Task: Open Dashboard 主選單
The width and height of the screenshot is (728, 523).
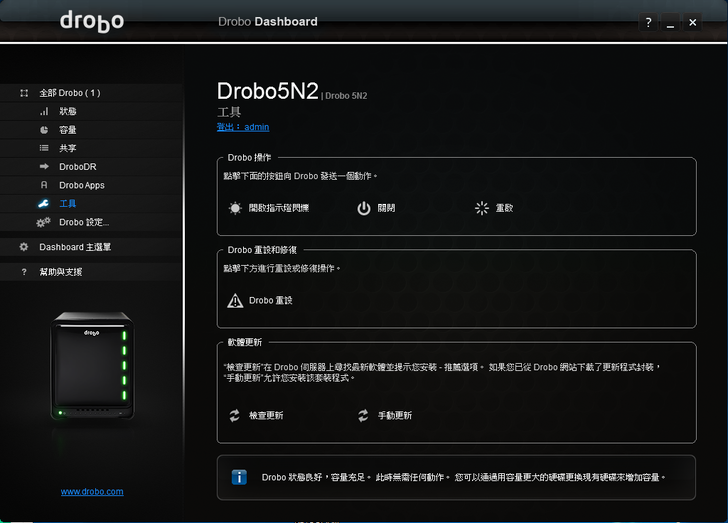Action: pyautogui.click(x=91, y=247)
